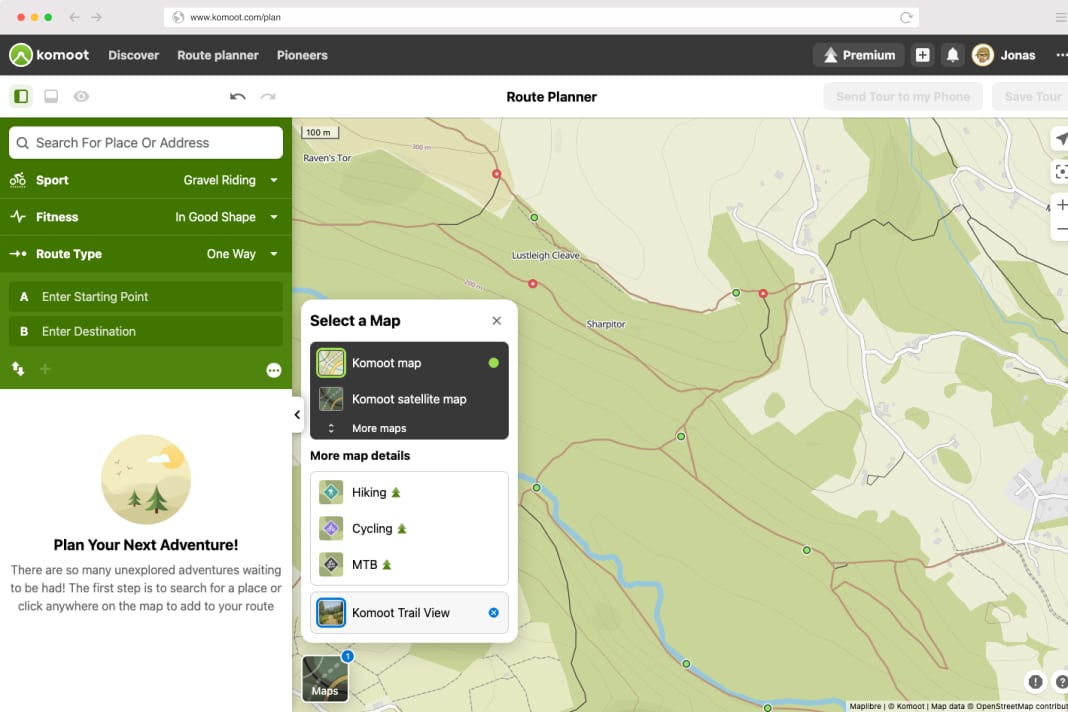Switch to the Pioneers section
The height and width of the screenshot is (712, 1068).
point(302,55)
